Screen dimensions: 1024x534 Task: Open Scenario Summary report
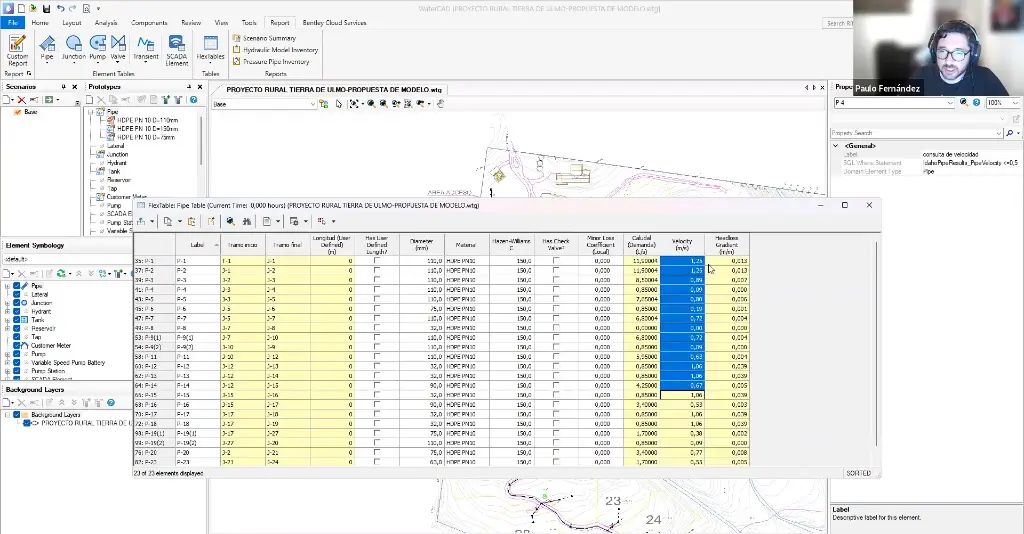point(264,38)
